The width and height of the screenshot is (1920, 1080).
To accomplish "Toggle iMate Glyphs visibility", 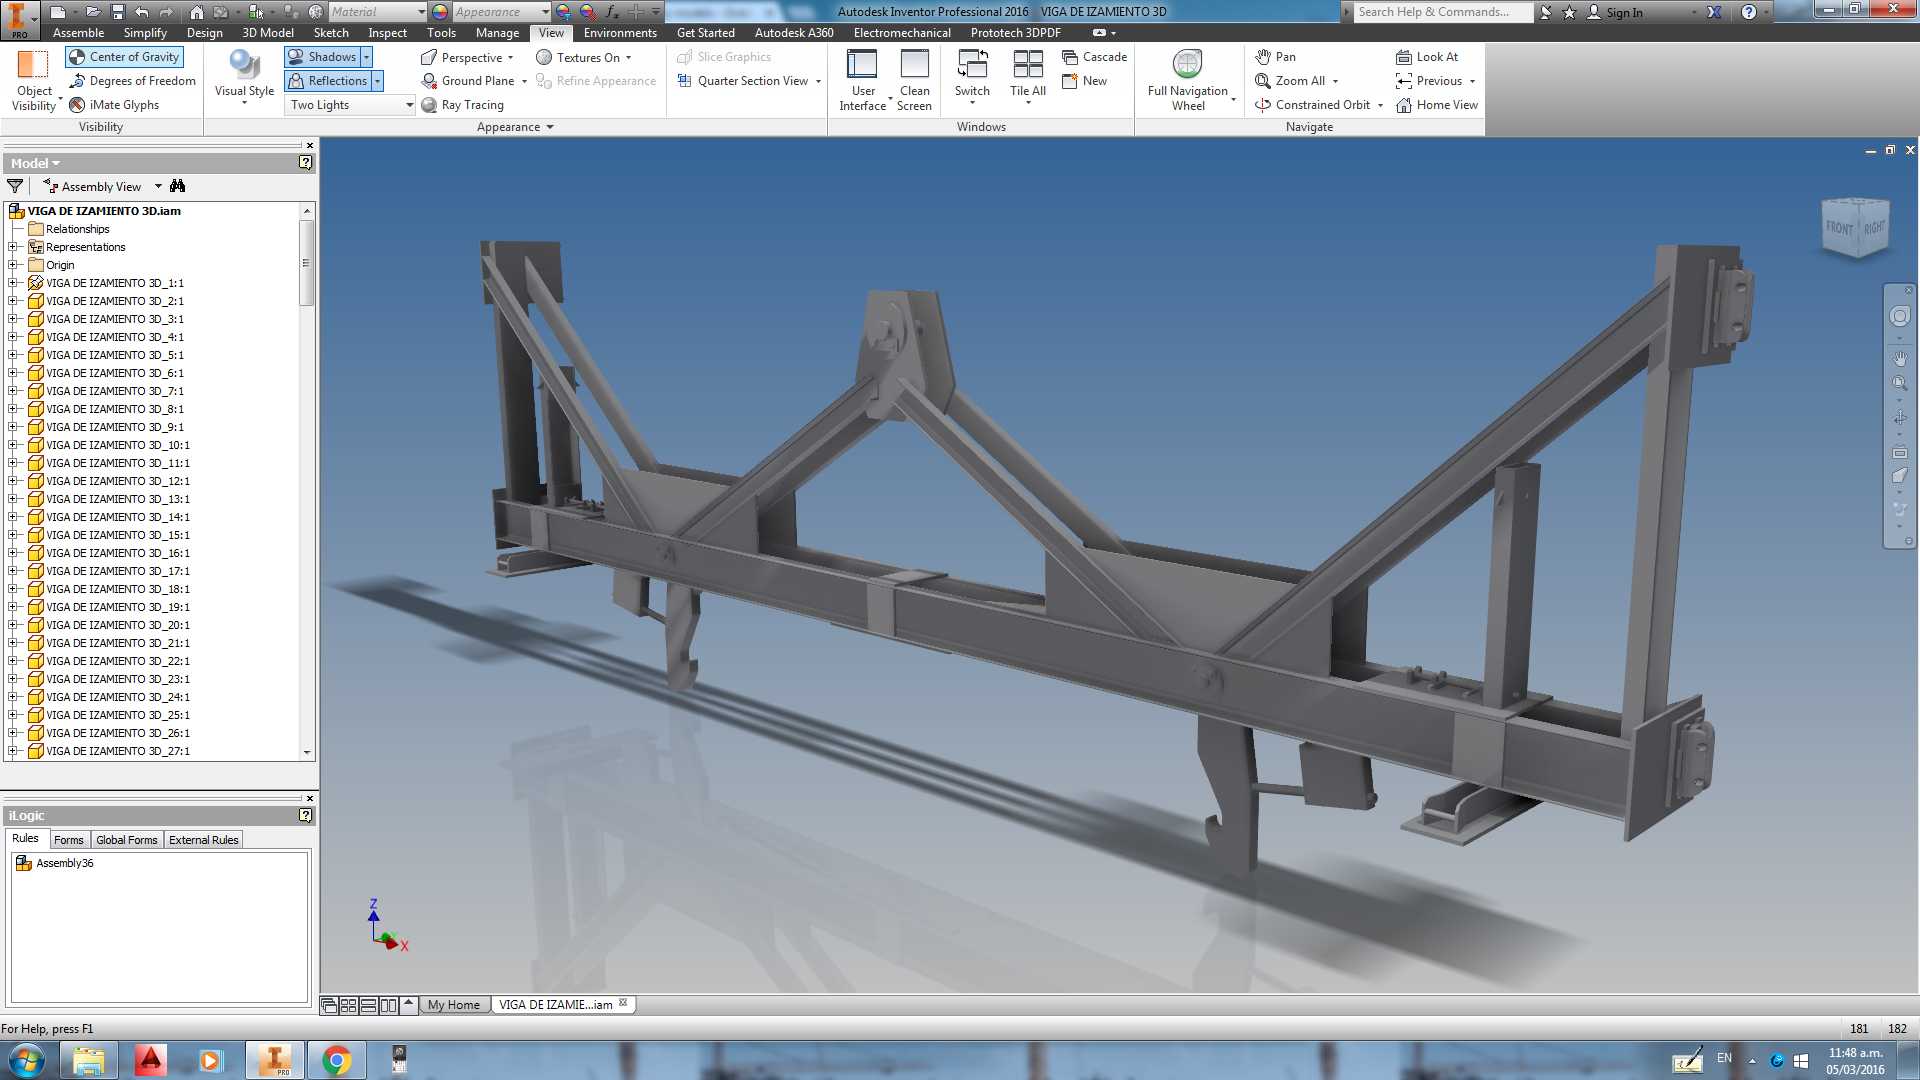I will point(114,105).
